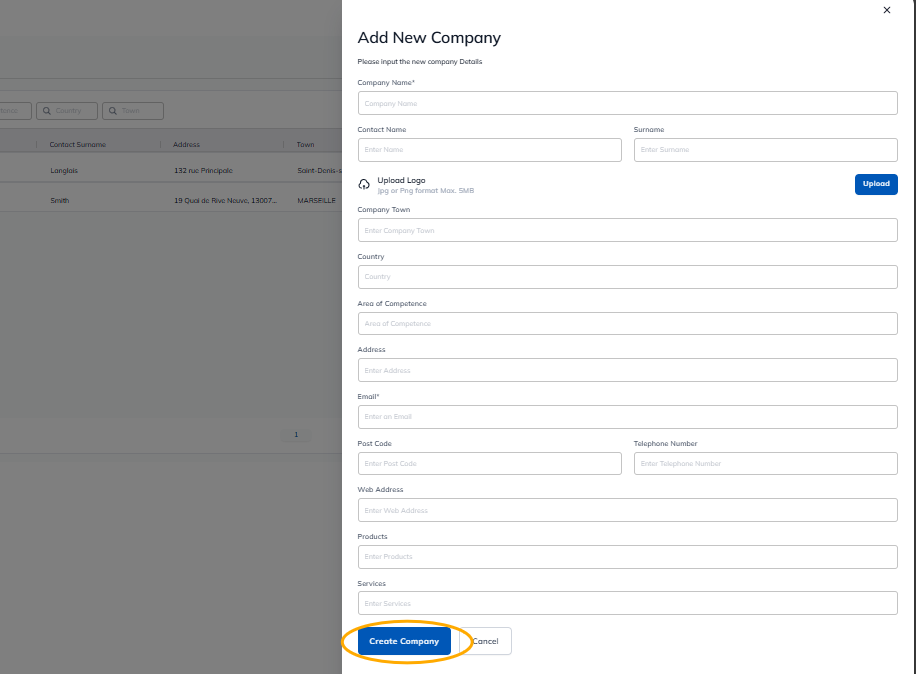Screen dimensions: 916x674
Task: Click the cloud upload icon beside Upload Logo
Action: pyautogui.click(x=364, y=185)
